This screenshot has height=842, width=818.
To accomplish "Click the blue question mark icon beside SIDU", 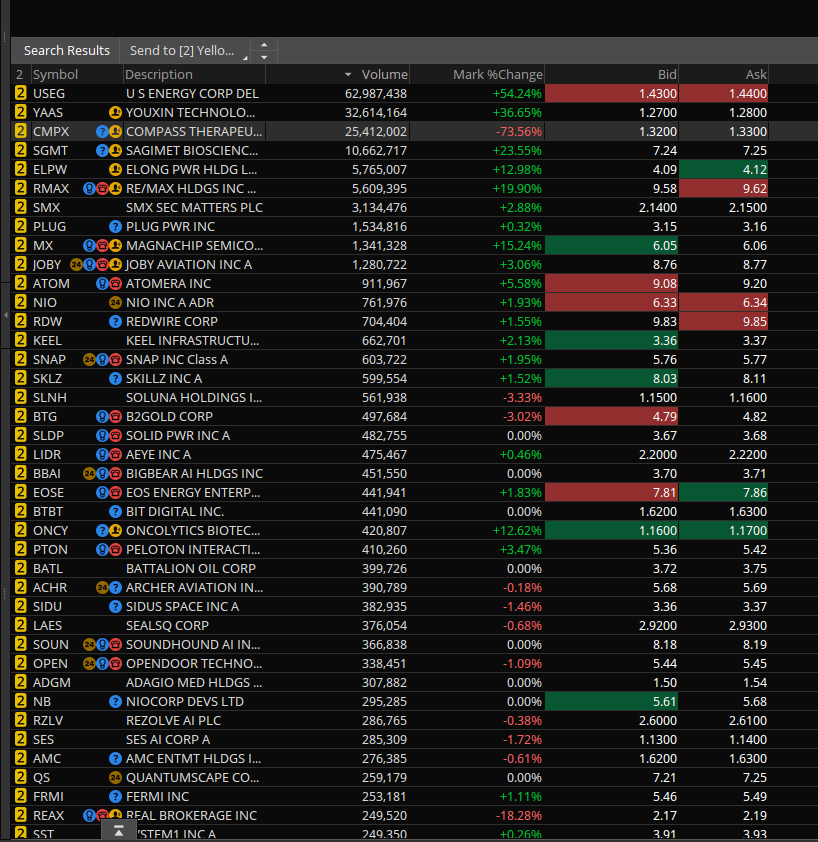I will (115, 607).
